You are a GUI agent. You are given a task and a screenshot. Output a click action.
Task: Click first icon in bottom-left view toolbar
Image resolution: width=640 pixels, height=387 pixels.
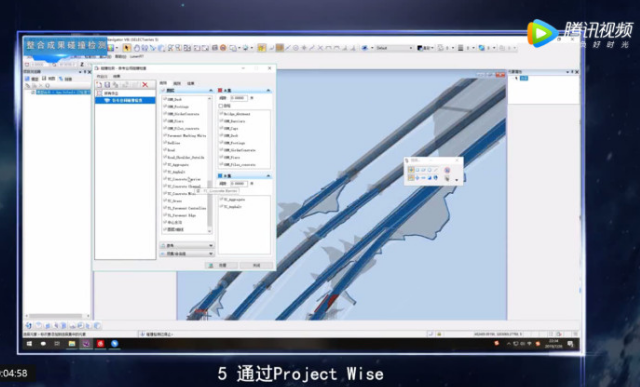[29, 325]
